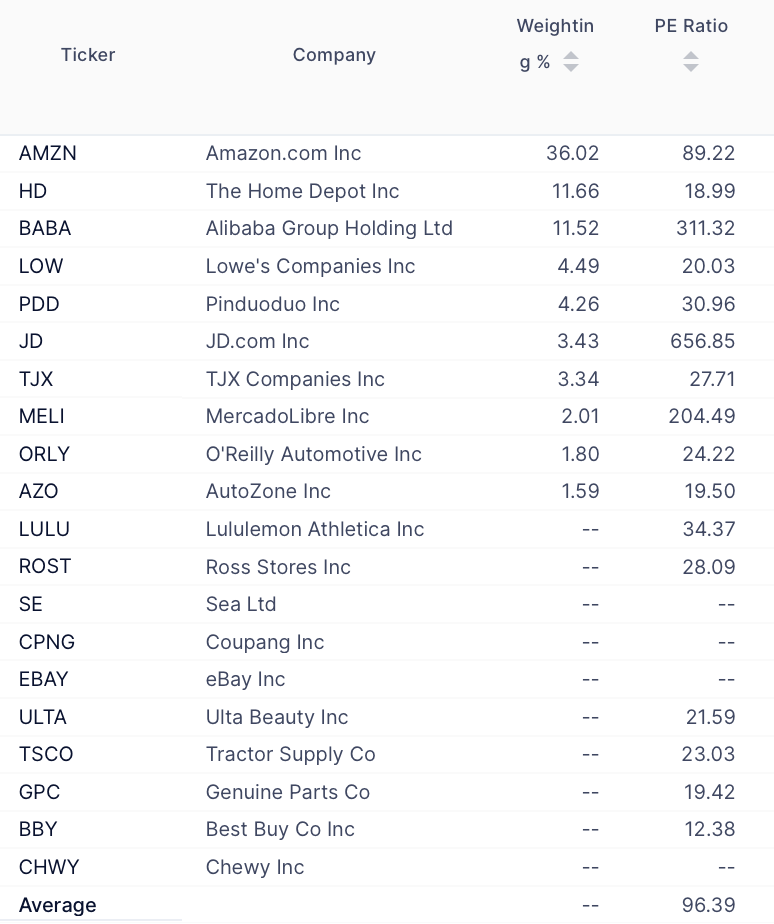Viewport: 774px width, 924px height.
Task: Click the PE Ratio header label
Action: pyautogui.click(x=691, y=26)
